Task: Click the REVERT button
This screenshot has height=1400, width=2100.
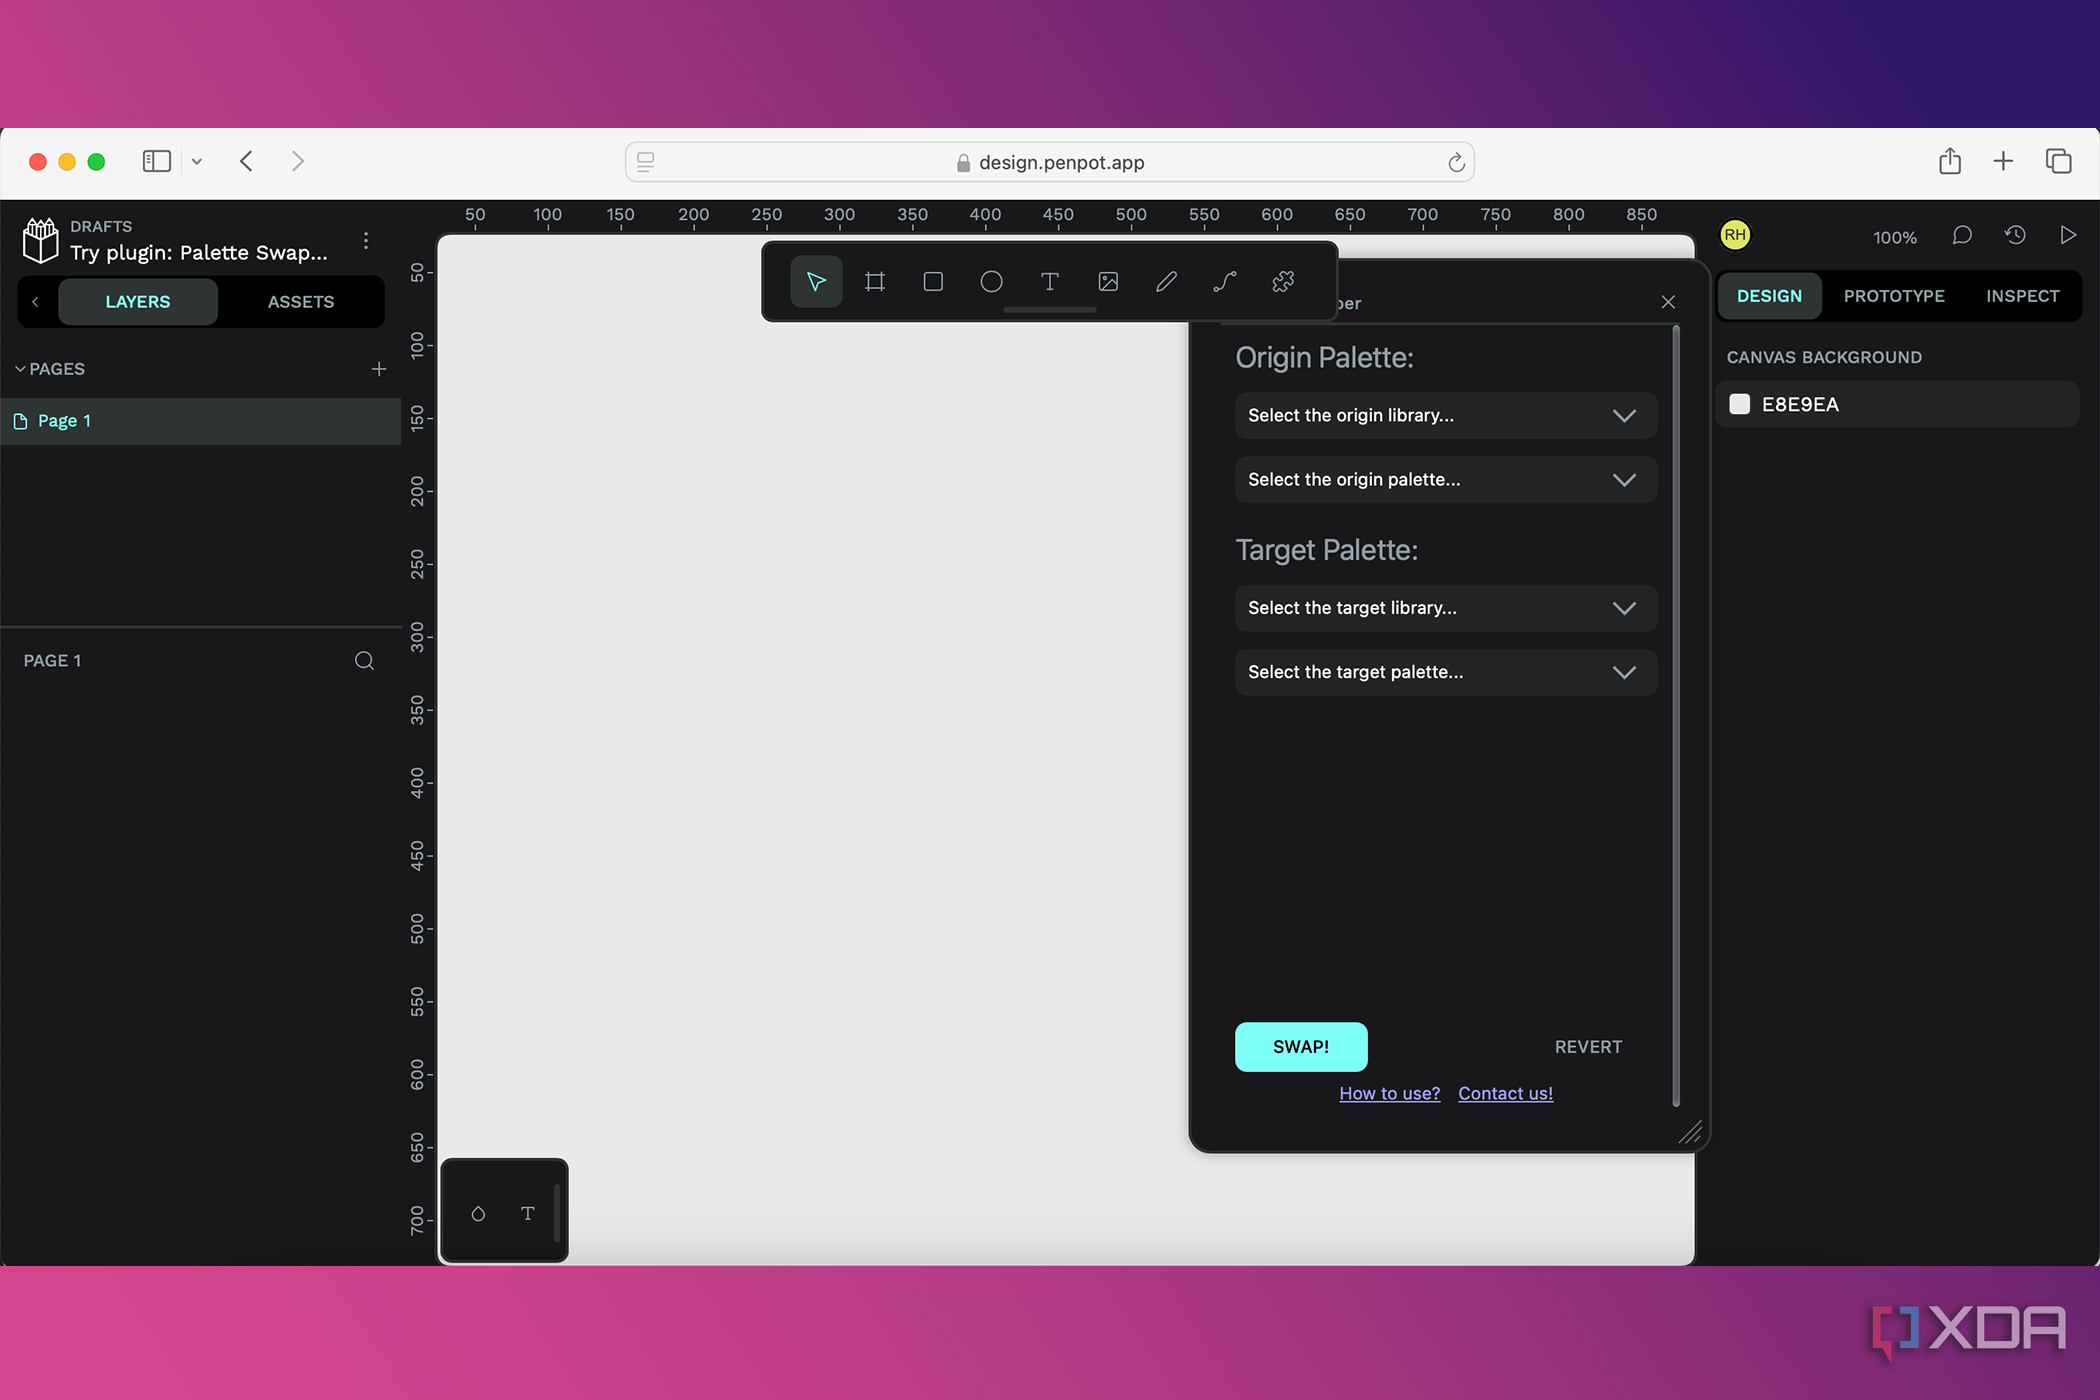Action: (x=1588, y=1047)
